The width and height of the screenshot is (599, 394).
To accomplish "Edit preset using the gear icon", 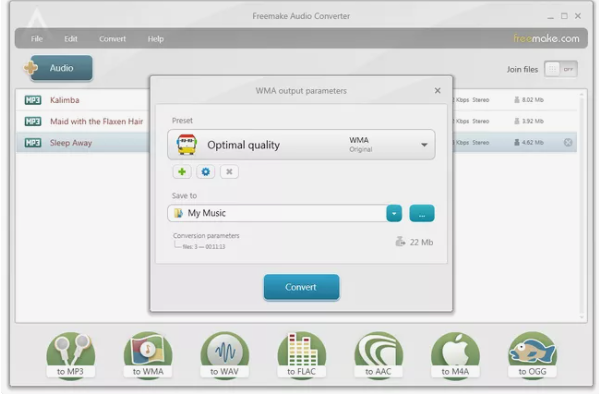I will (206, 172).
